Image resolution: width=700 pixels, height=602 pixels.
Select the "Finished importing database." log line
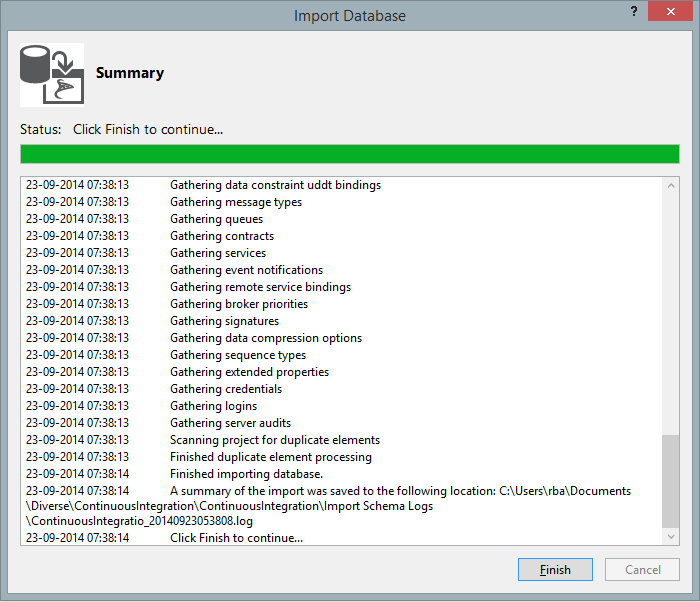coord(246,474)
